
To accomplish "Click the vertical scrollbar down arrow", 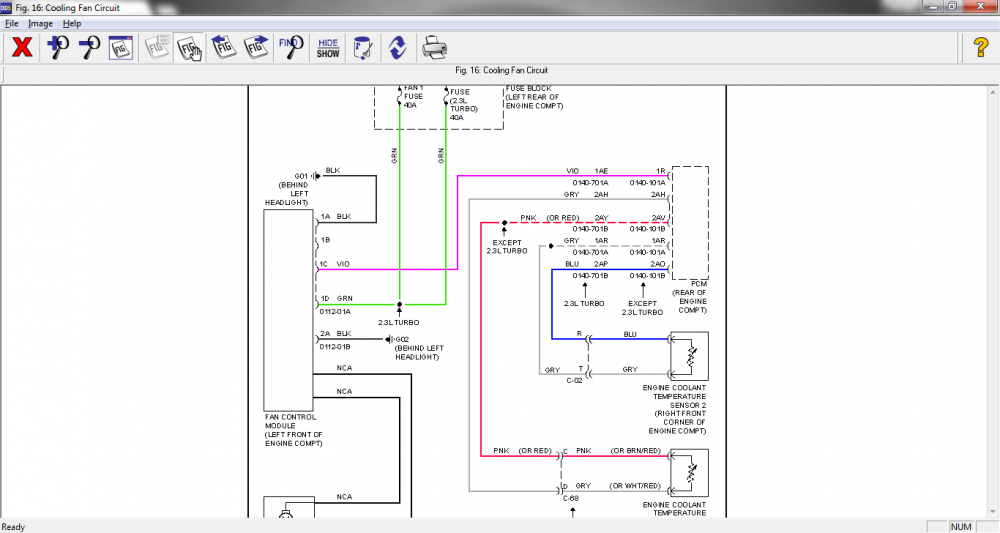I will (994, 512).
